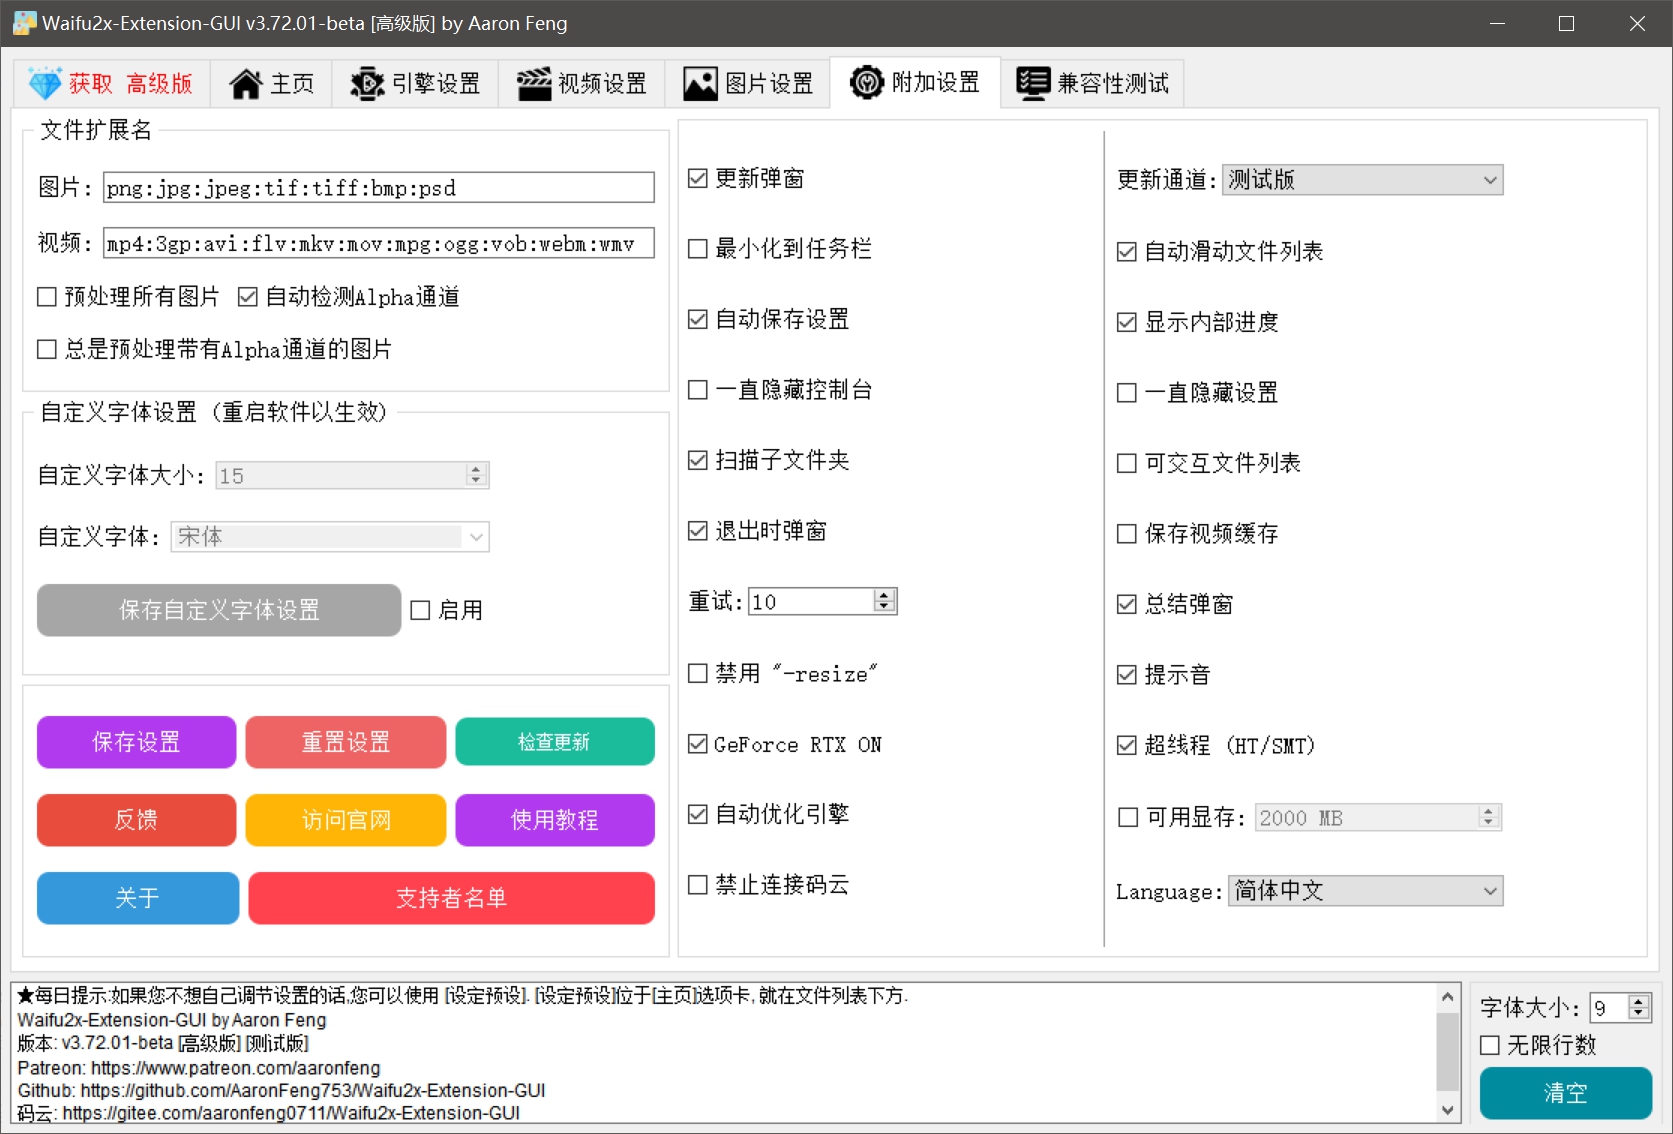Click the 图片 extensions field

[379, 188]
